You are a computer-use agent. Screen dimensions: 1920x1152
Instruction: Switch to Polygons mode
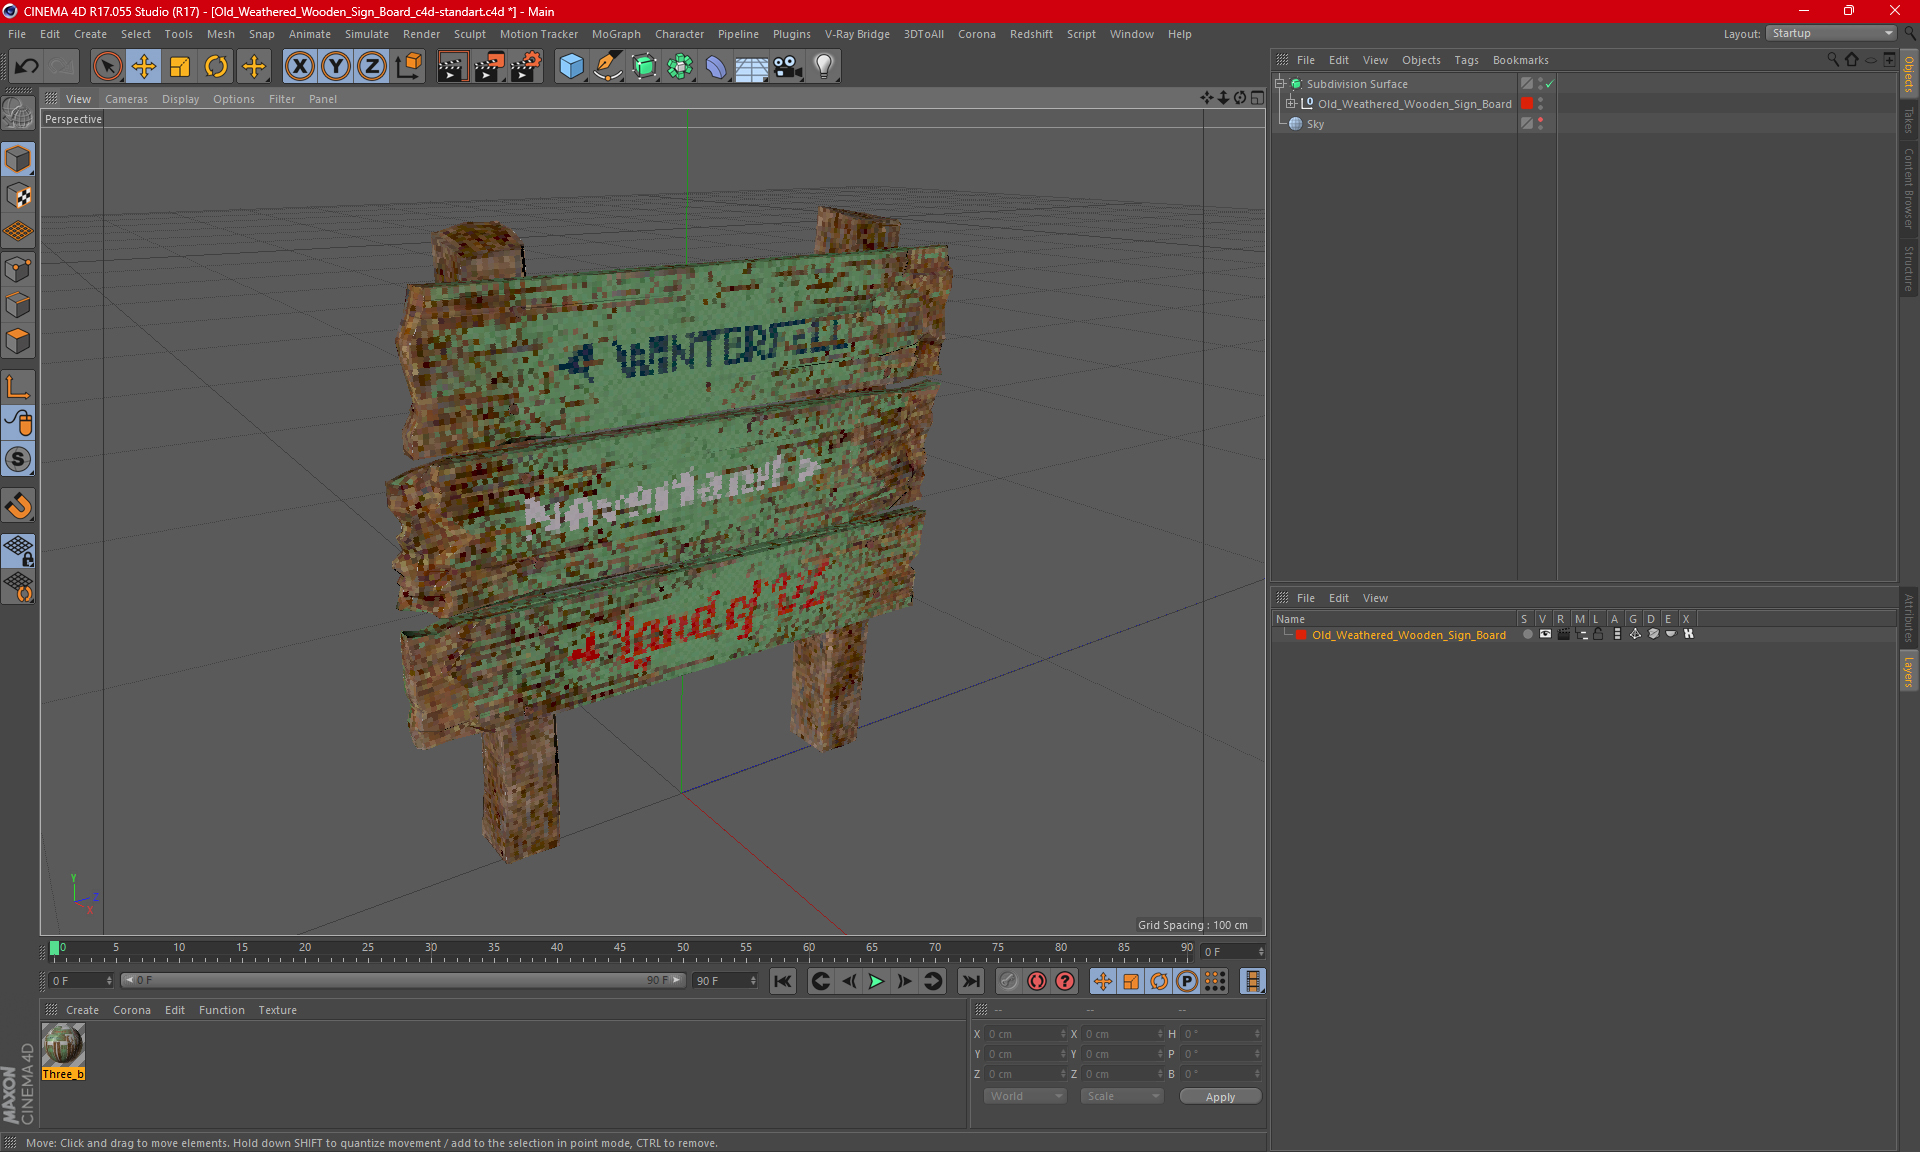[18, 341]
